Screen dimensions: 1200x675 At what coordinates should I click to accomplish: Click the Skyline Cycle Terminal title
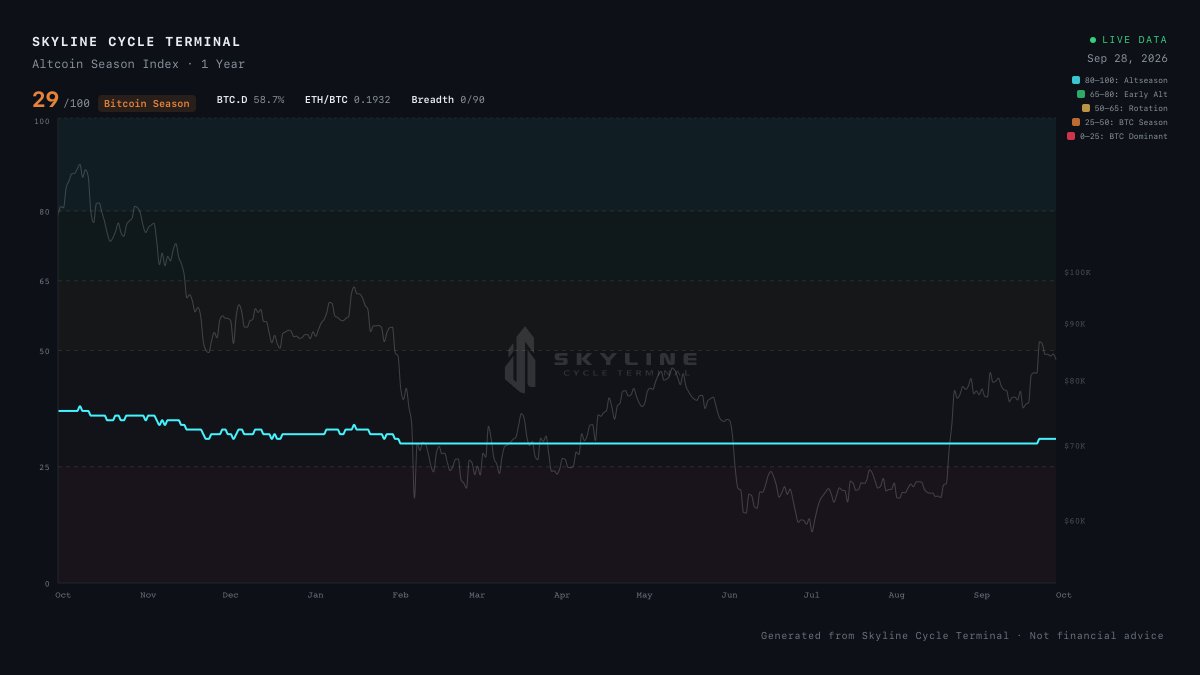[x=136, y=42]
